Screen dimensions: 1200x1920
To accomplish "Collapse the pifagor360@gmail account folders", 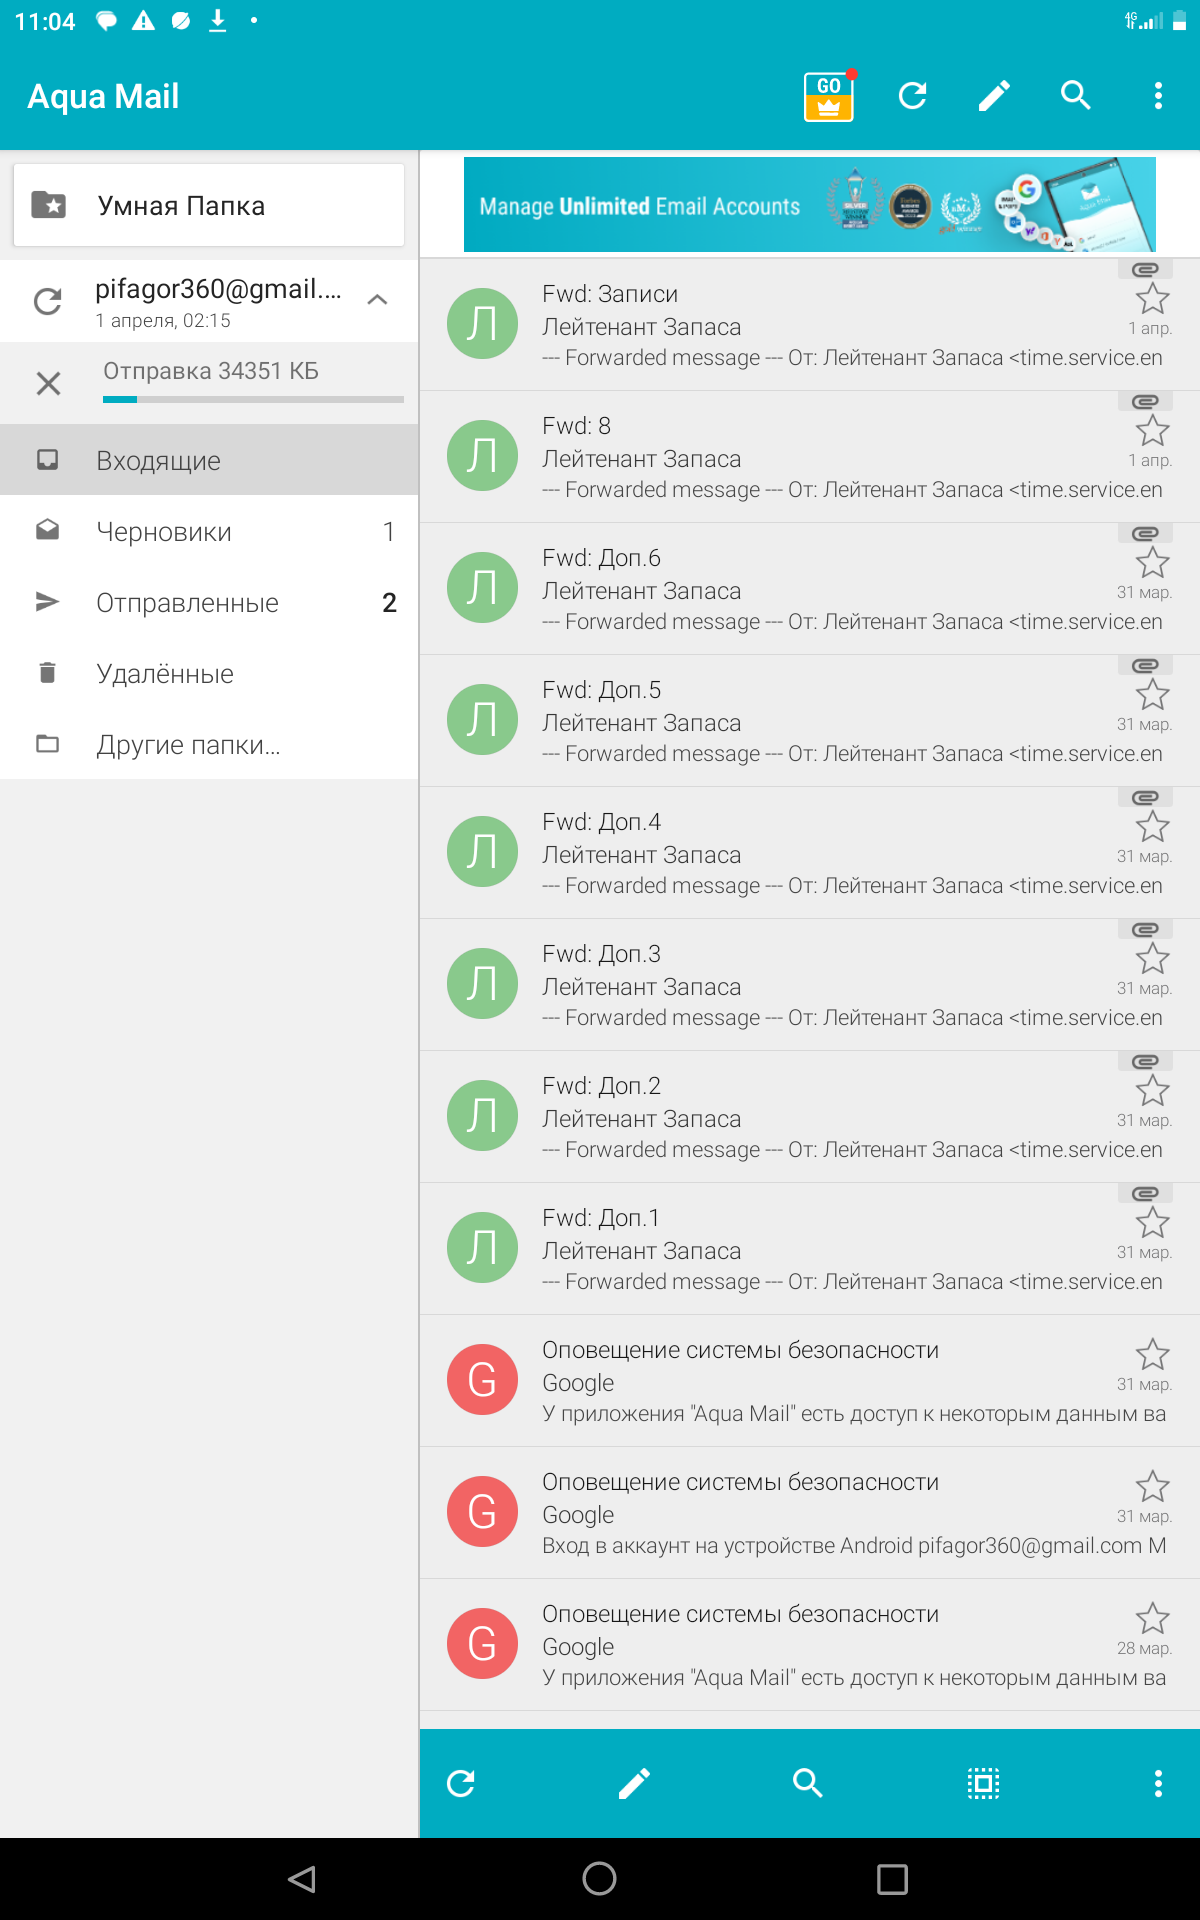I will tap(377, 300).
